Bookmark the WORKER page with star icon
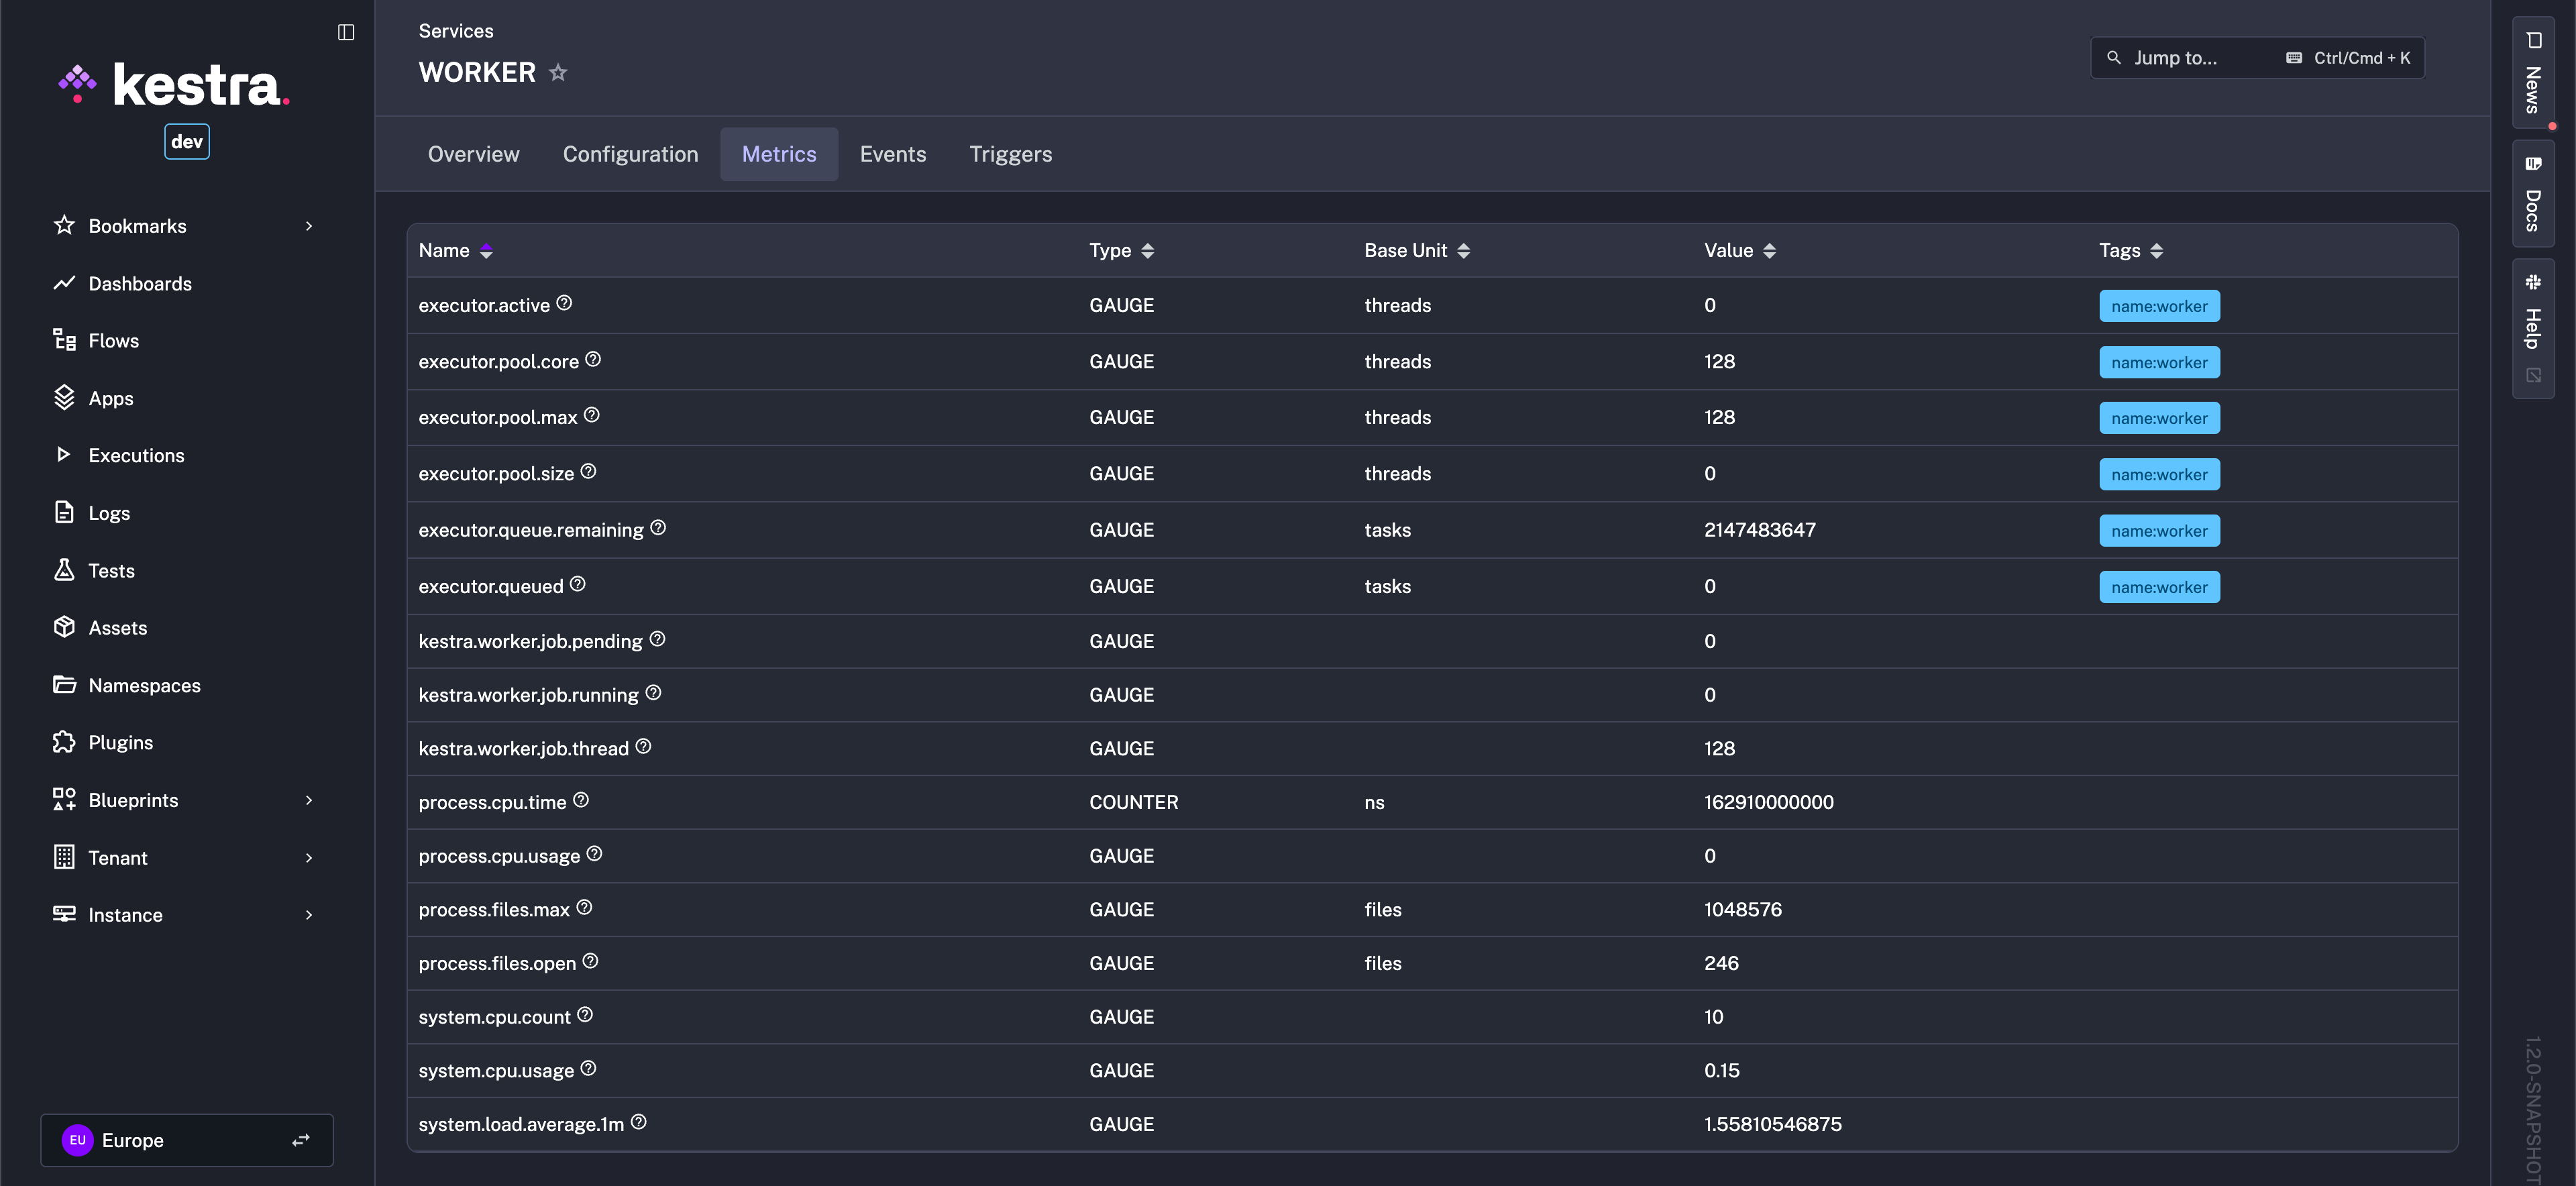2576x1186 pixels. coord(558,72)
